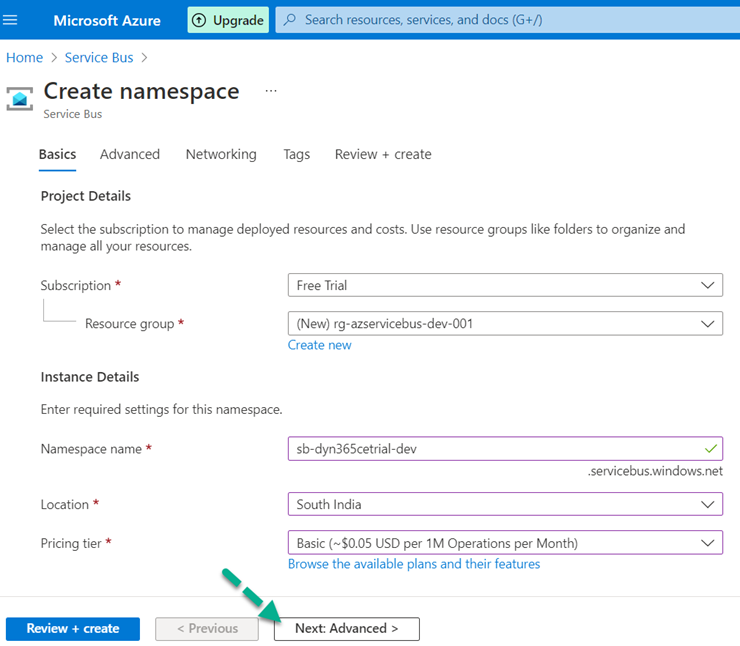
Task: Click the Project Details heading
Action: [x=85, y=196]
